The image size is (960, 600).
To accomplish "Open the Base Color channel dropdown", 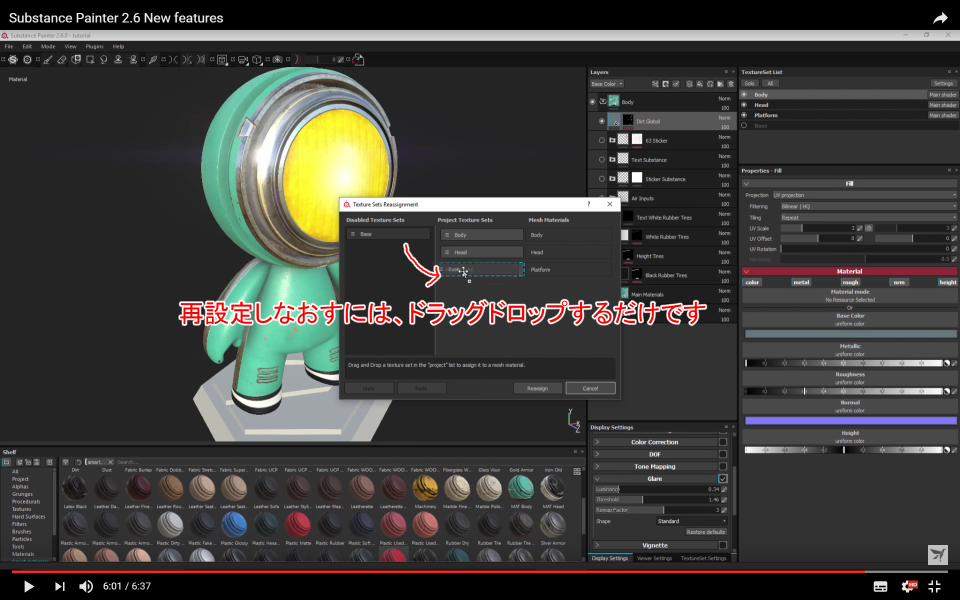I will point(607,84).
